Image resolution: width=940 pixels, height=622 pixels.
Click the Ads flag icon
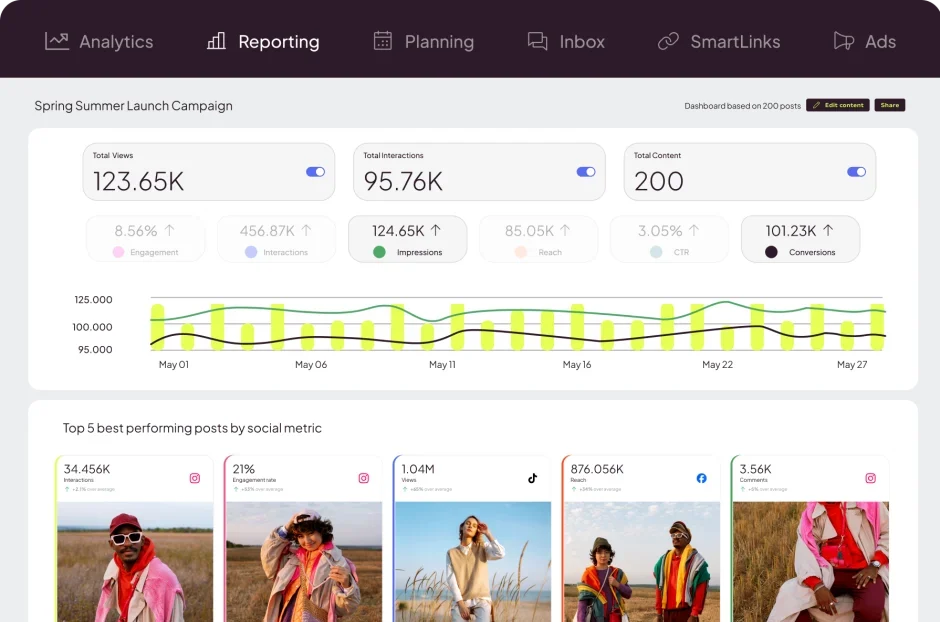click(x=843, y=41)
